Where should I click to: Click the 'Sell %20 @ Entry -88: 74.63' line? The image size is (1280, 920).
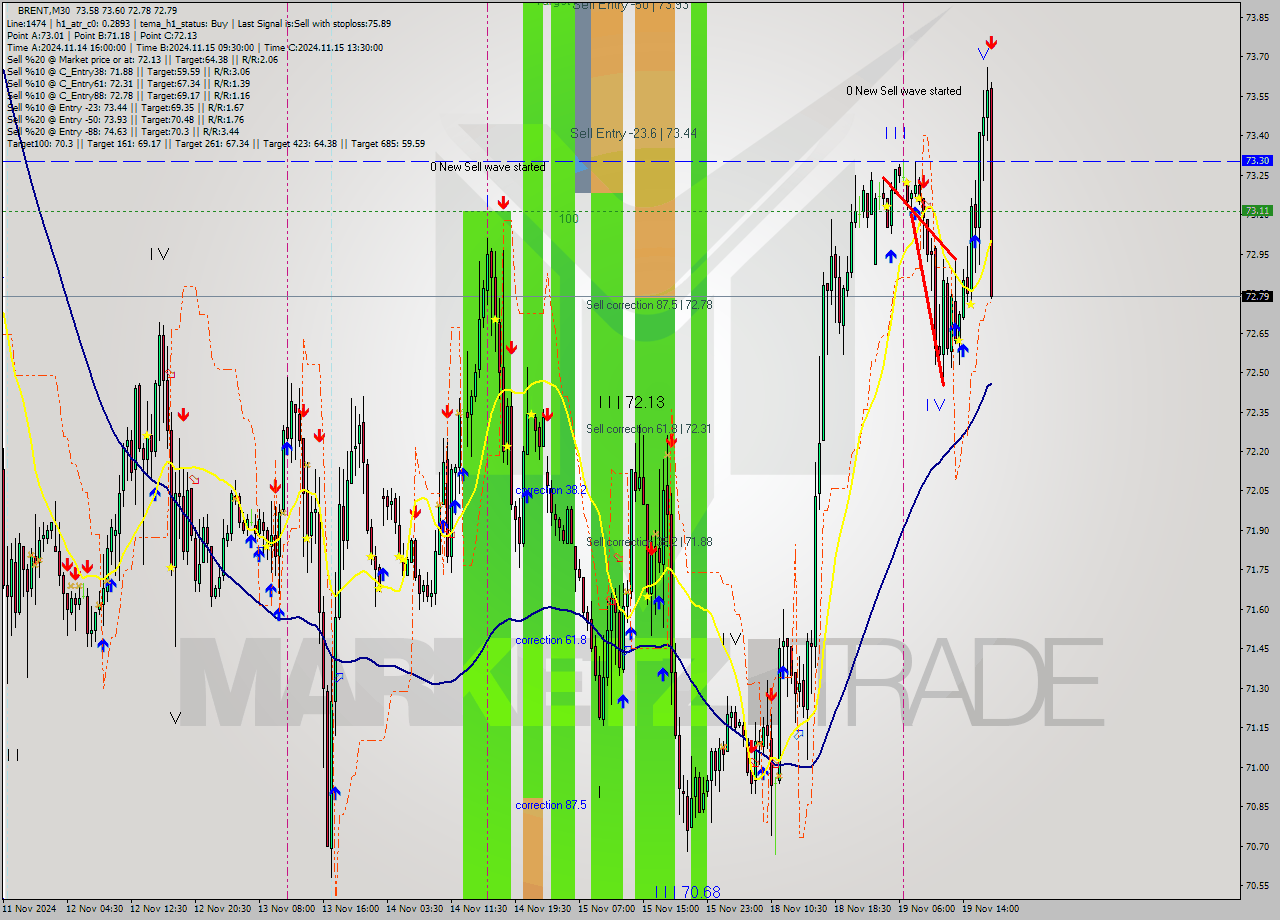[x=122, y=131]
